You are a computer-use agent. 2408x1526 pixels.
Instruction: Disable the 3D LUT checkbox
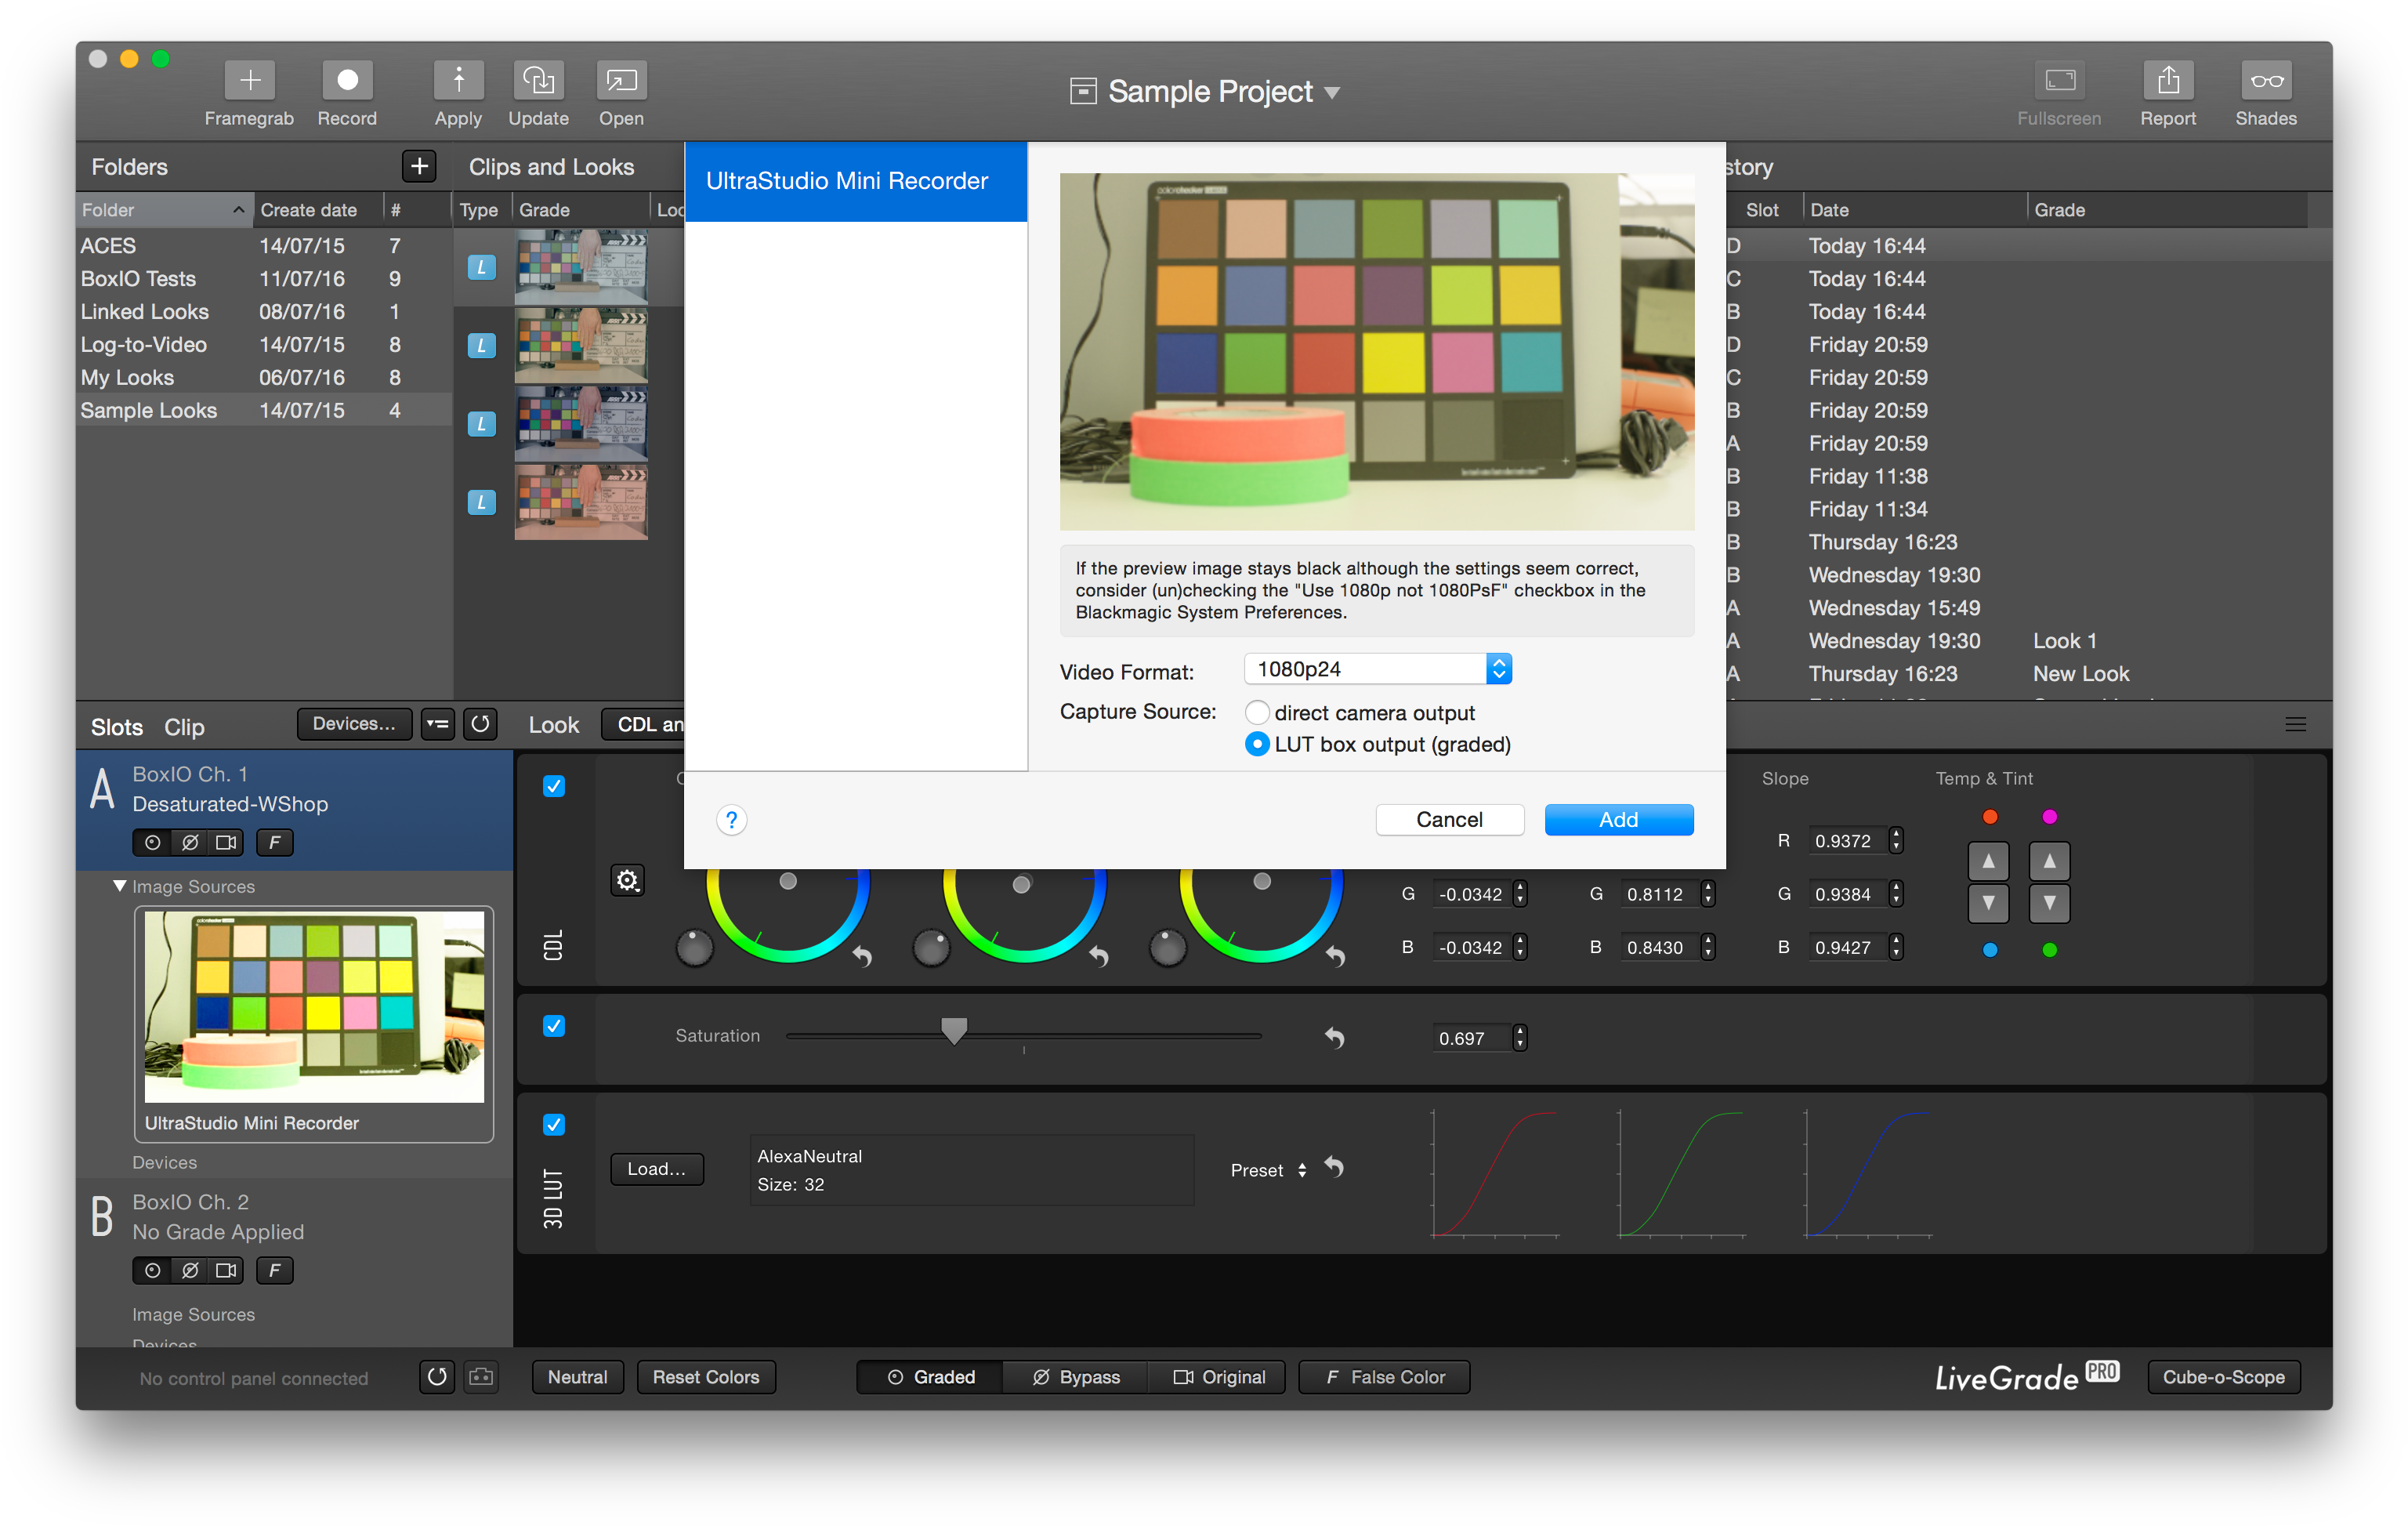[x=554, y=1125]
